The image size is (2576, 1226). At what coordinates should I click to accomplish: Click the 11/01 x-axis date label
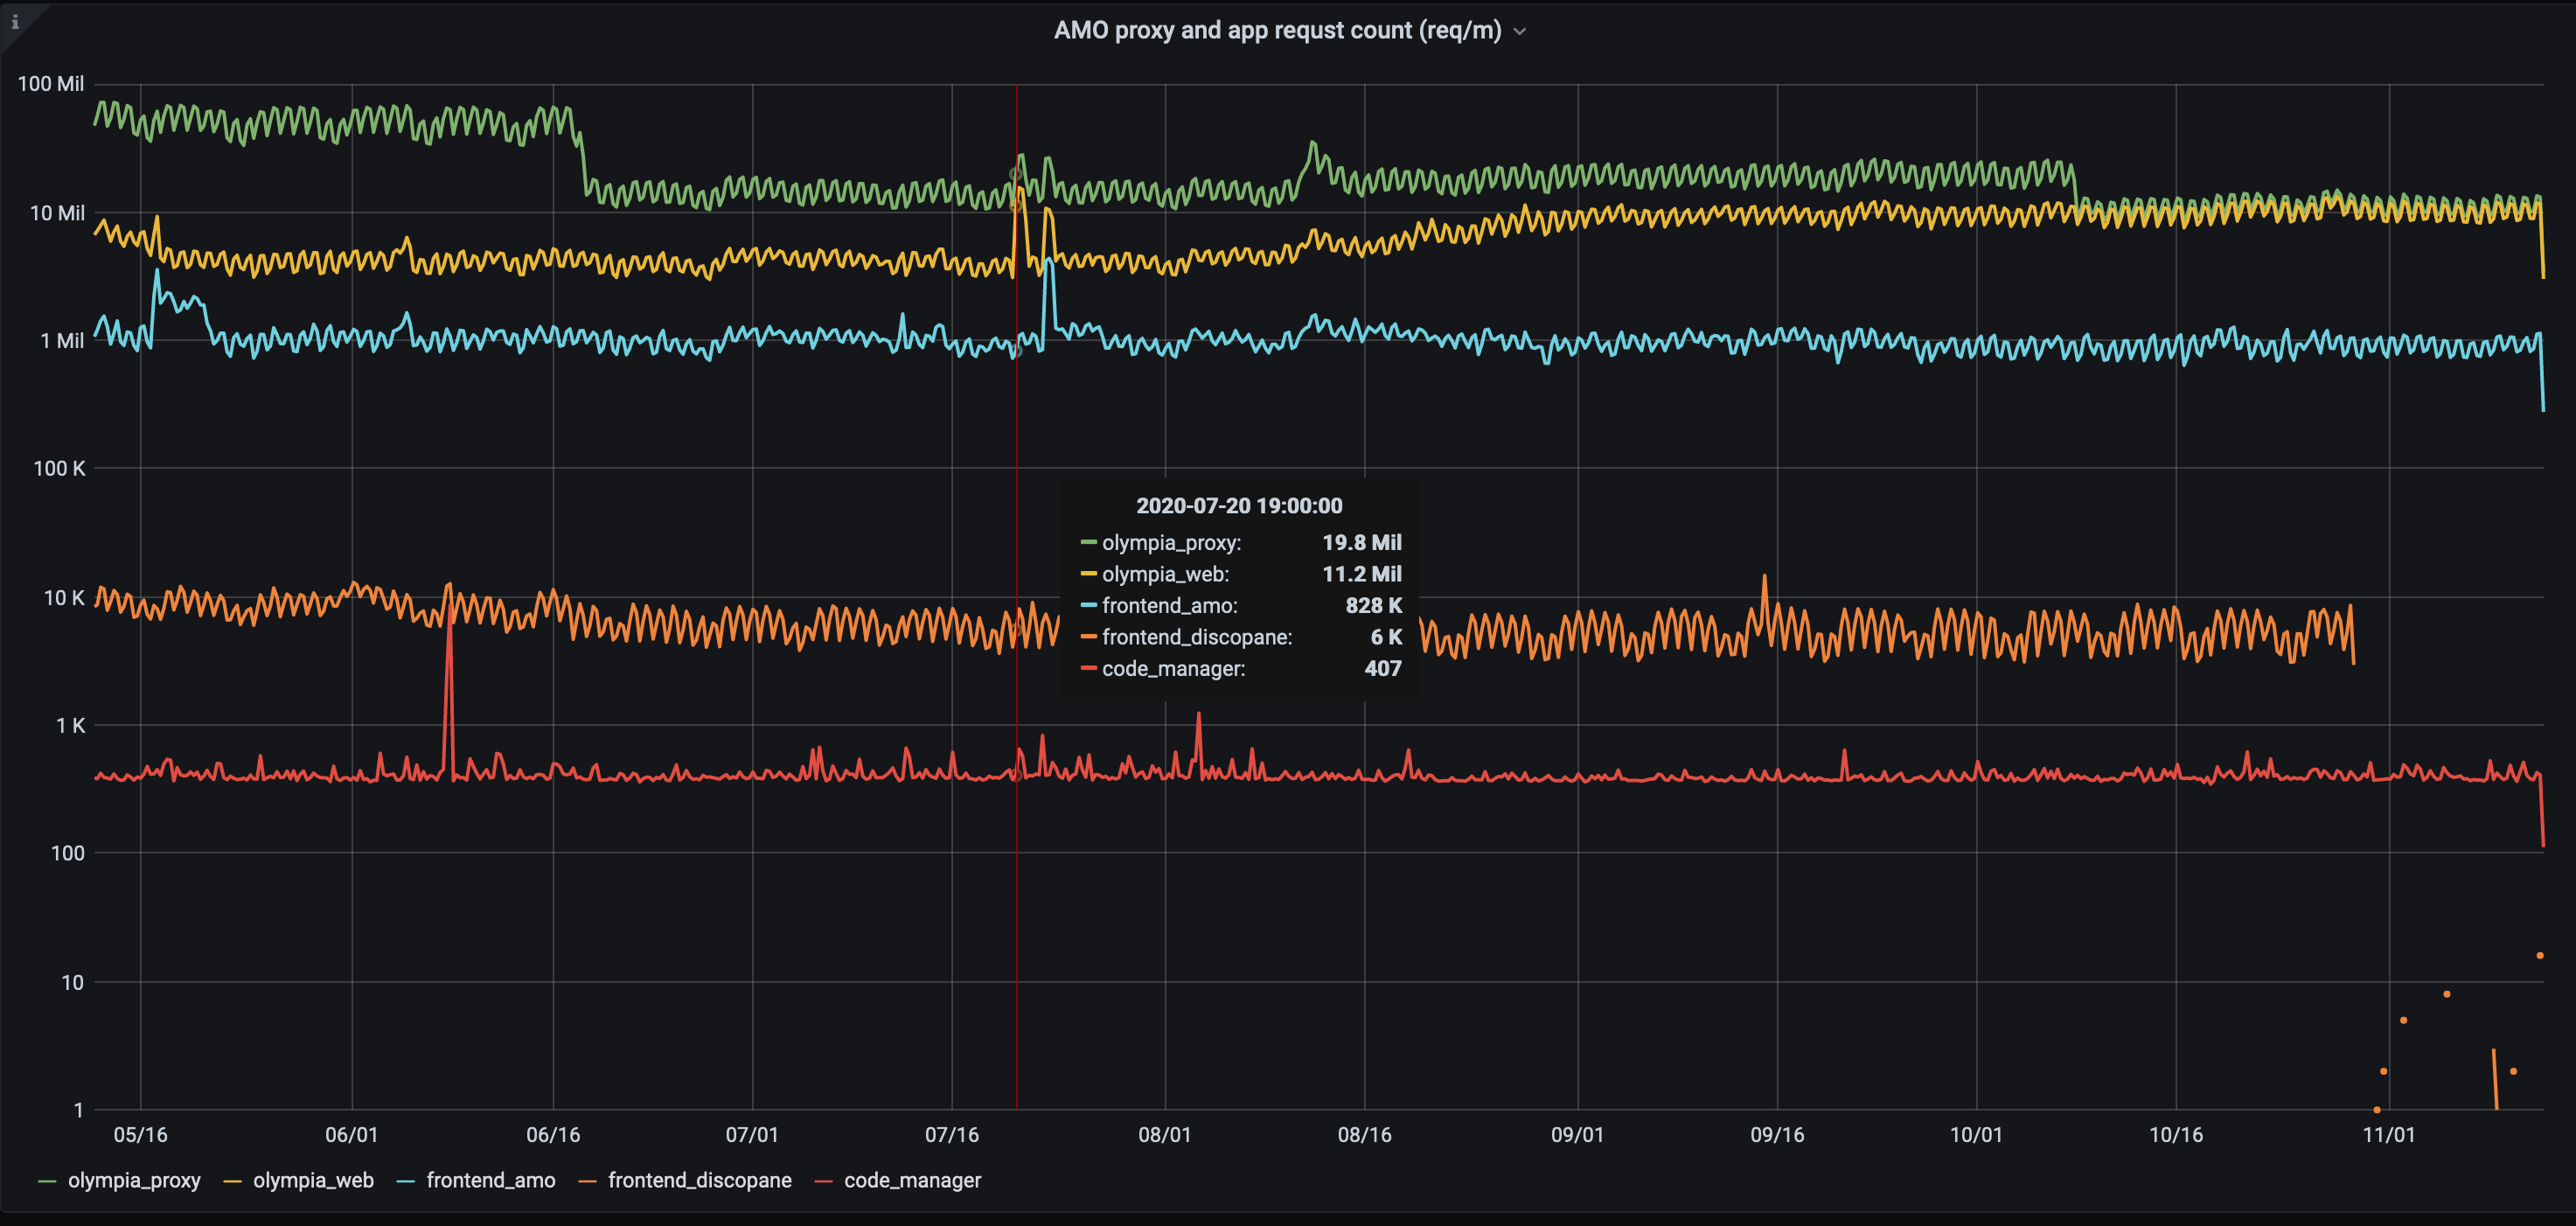pos(2388,1135)
